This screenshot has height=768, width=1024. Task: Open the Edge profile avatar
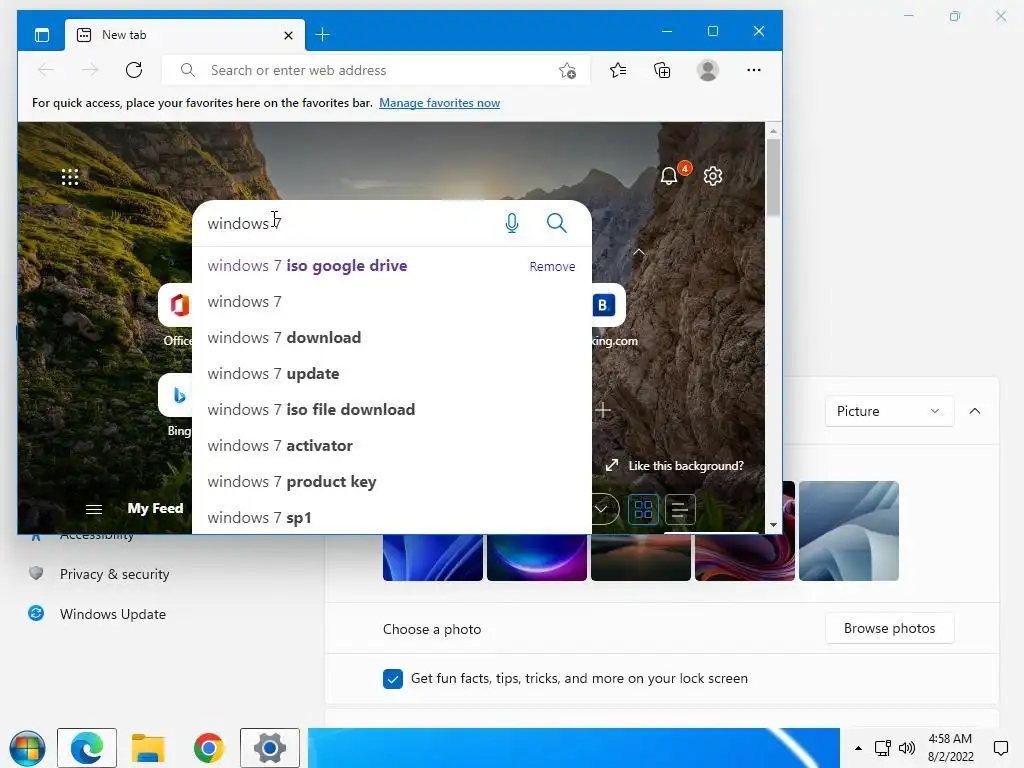708,70
